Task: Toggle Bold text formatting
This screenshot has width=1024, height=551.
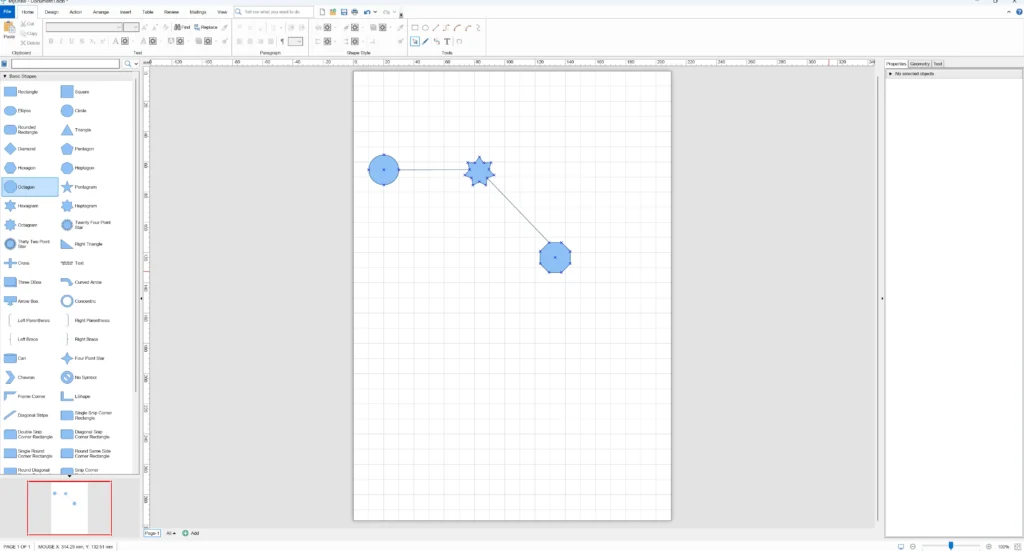Action: click(x=51, y=41)
